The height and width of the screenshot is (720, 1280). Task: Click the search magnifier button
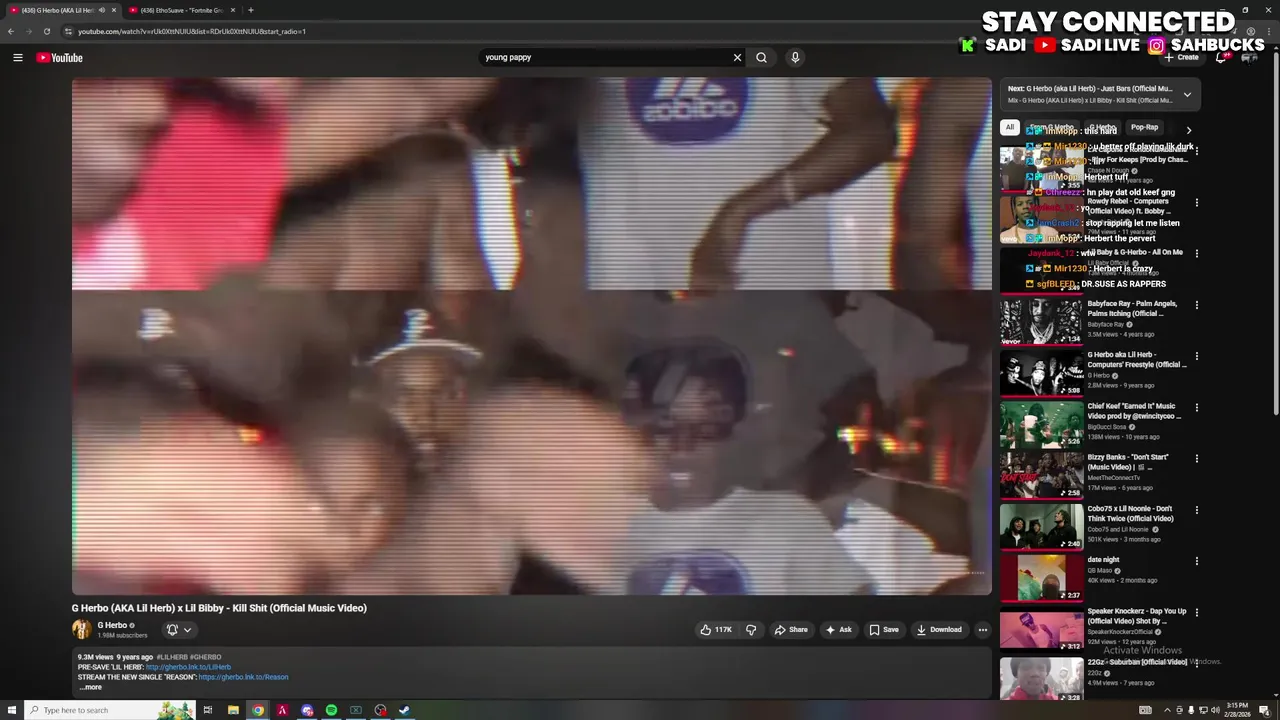click(x=761, y=57)
